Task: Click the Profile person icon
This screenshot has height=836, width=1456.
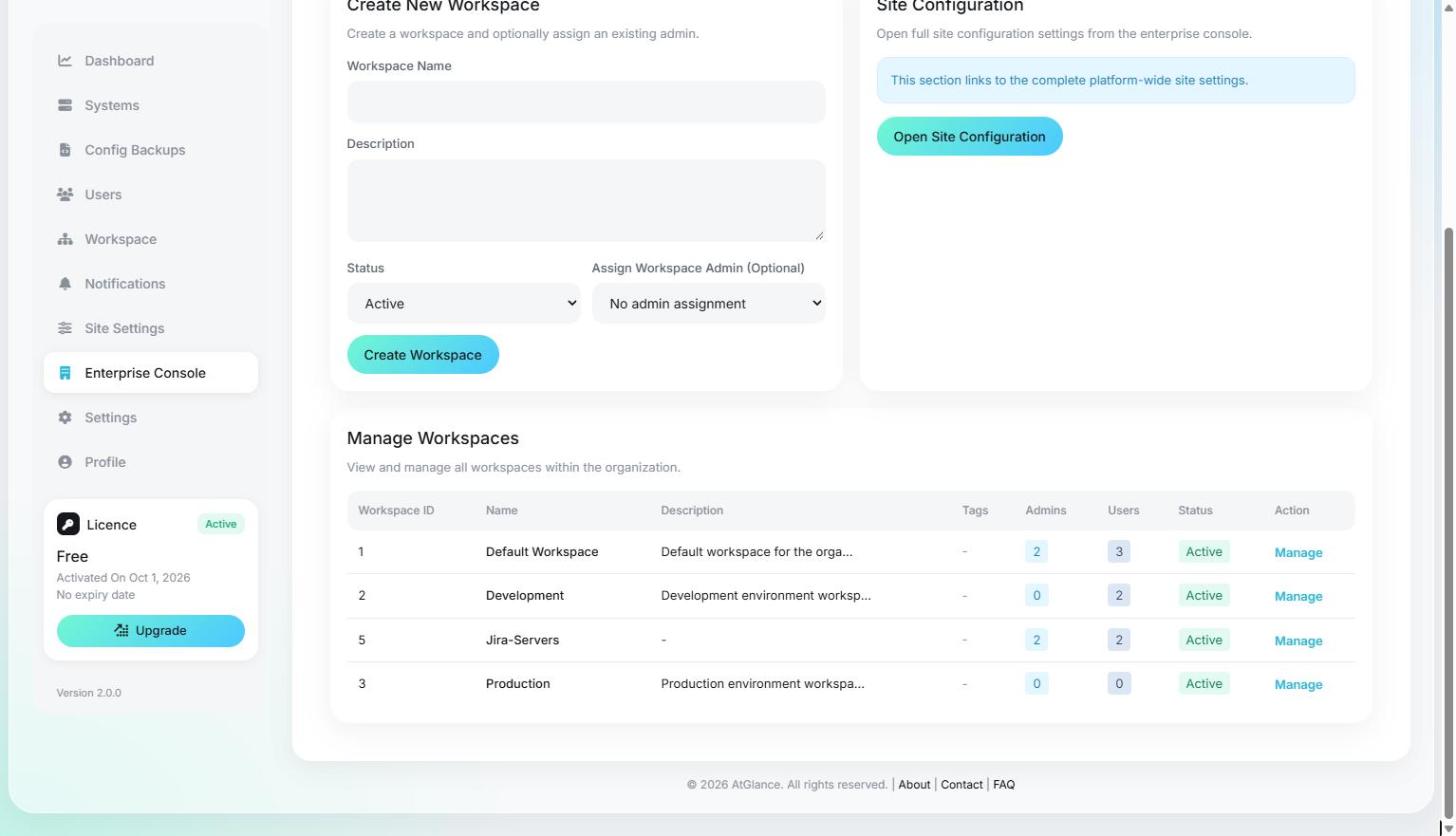Action: [65, 462]
